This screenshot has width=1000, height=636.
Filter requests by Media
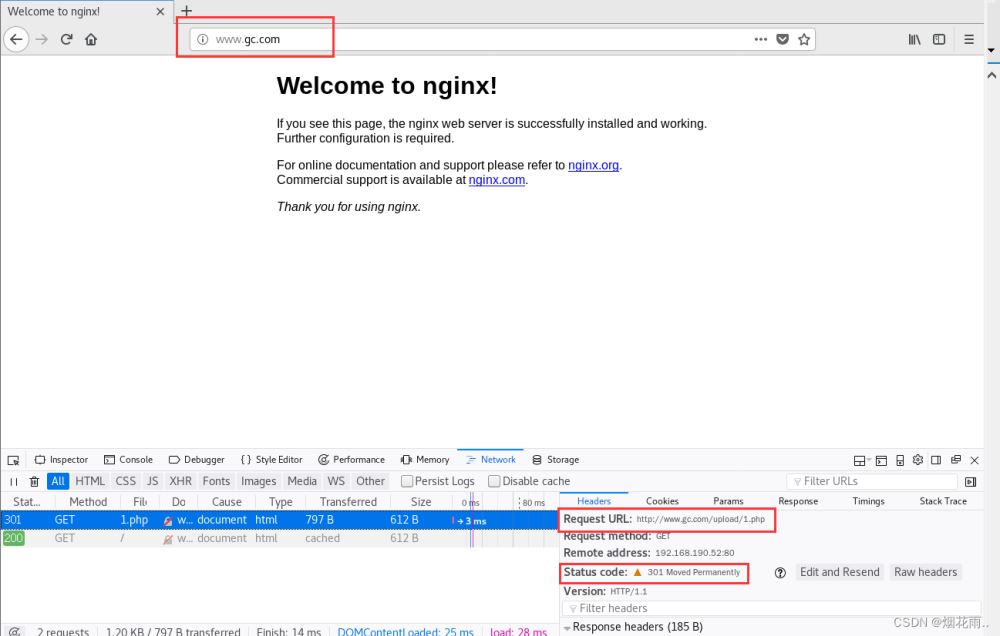point(302,481)
